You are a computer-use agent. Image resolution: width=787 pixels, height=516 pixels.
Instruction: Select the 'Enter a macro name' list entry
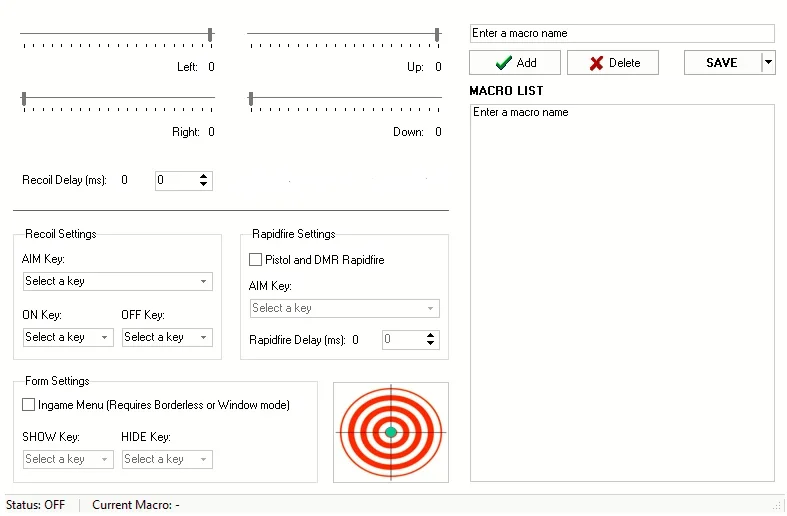[x=520, y=112]
